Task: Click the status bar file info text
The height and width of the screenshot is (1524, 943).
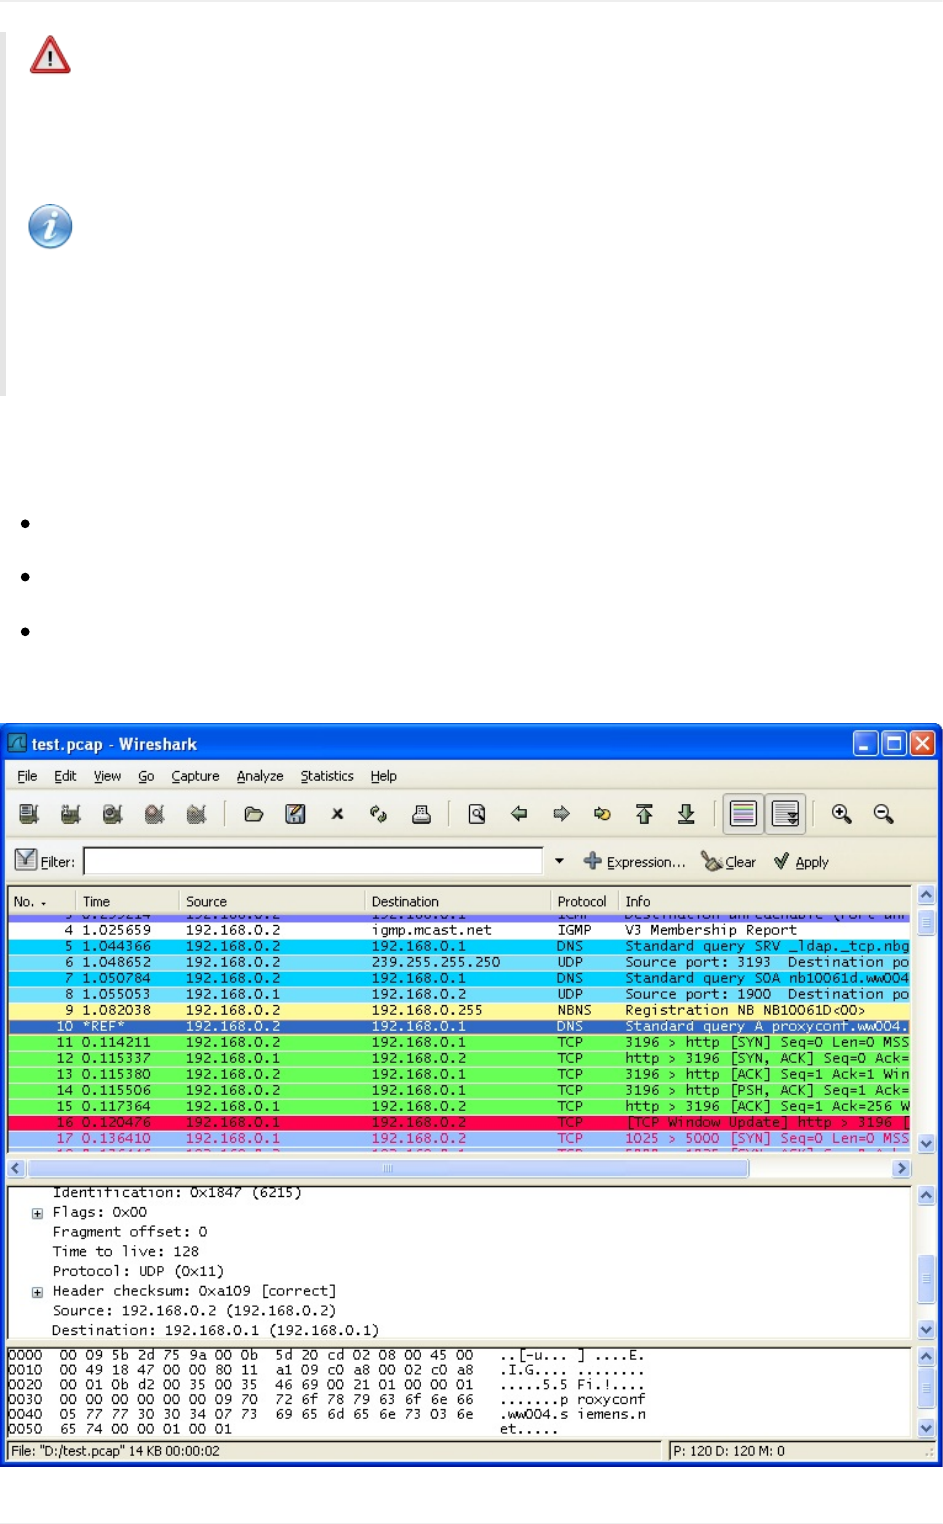Action: 116,1451
